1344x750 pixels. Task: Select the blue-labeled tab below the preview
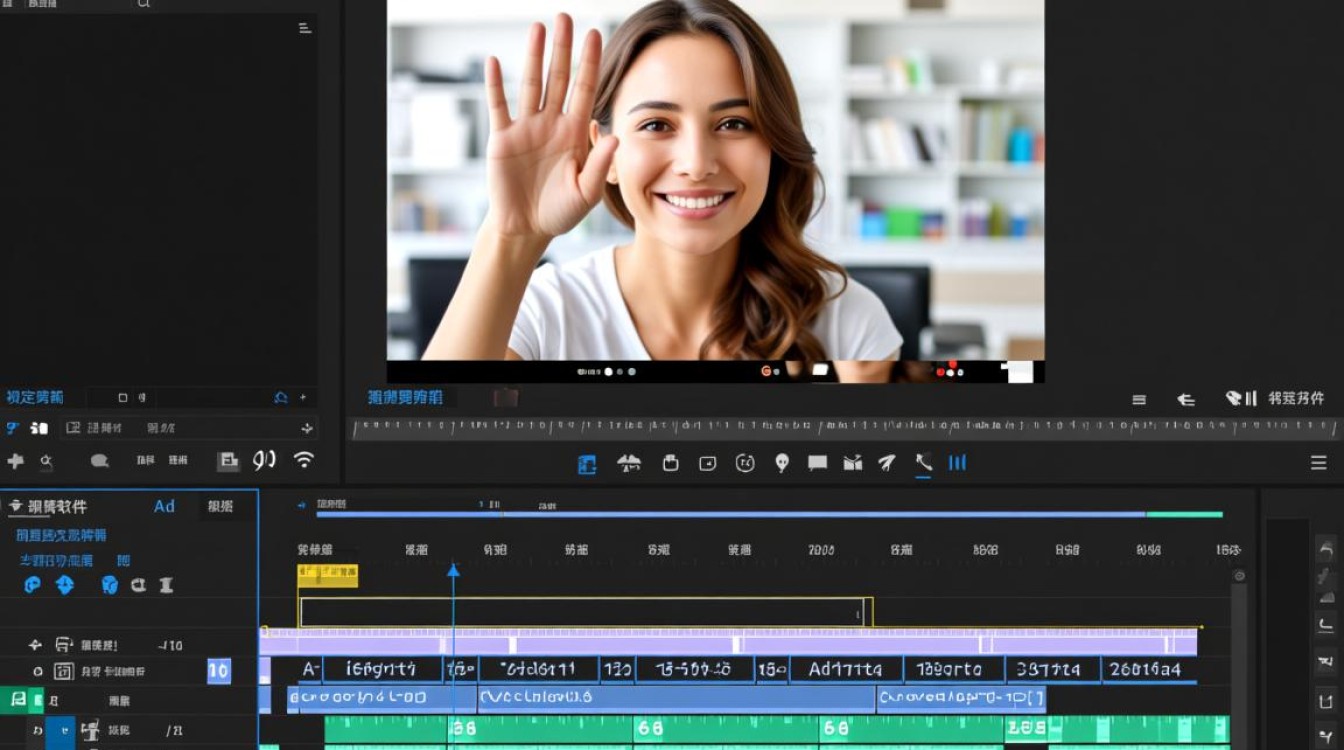pos(405,398)
